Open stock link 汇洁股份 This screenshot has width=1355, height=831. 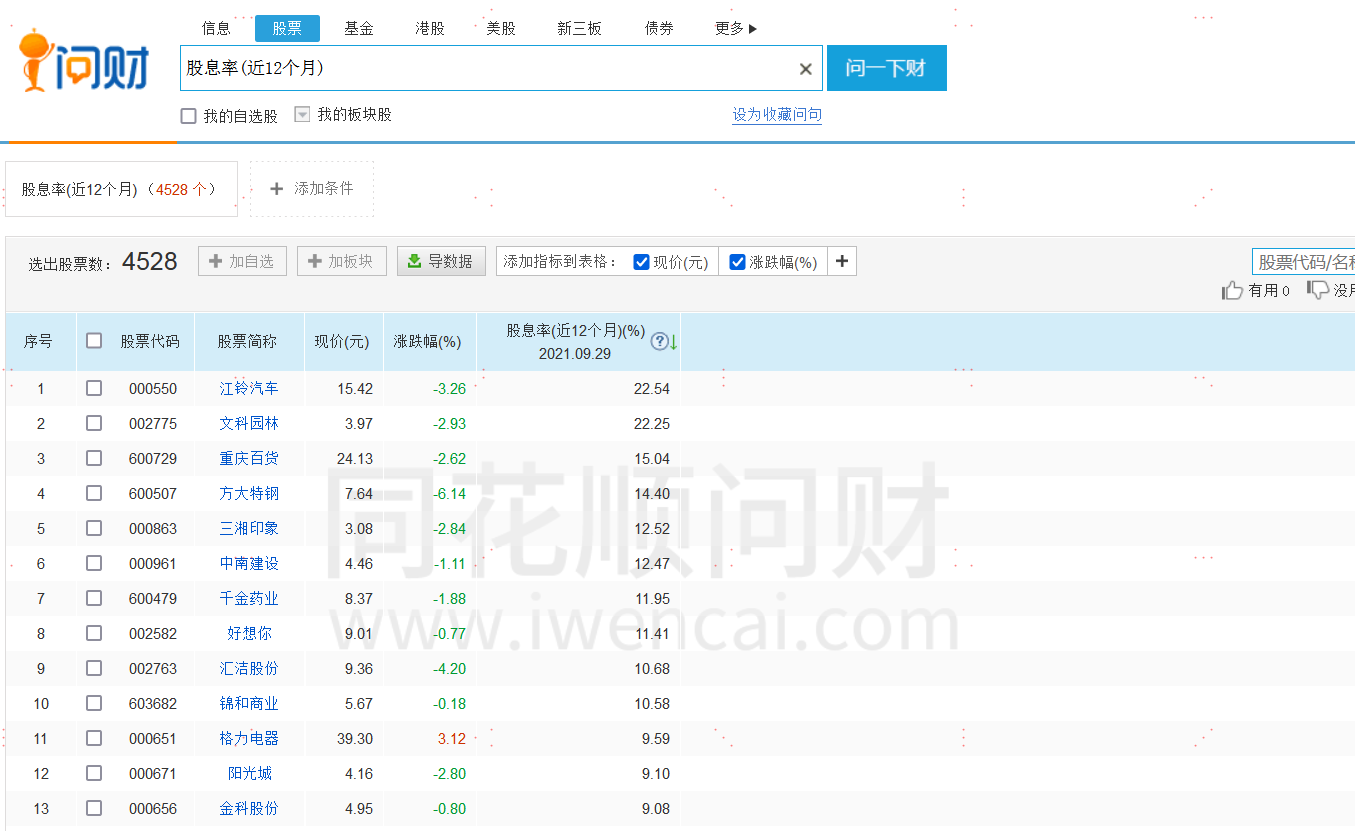click(249, 668)
